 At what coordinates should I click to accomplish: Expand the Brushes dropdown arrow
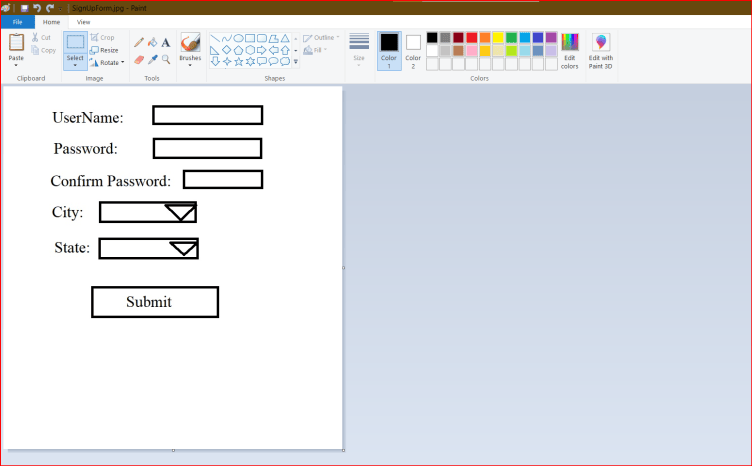tap(190, 65)
